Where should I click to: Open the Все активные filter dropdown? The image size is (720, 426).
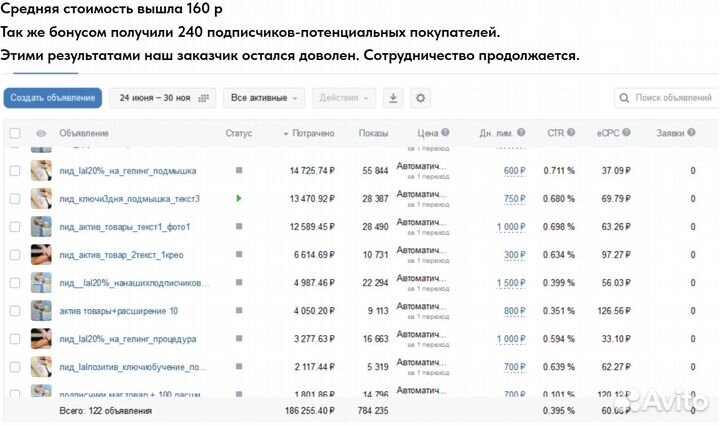click(264, 98)
